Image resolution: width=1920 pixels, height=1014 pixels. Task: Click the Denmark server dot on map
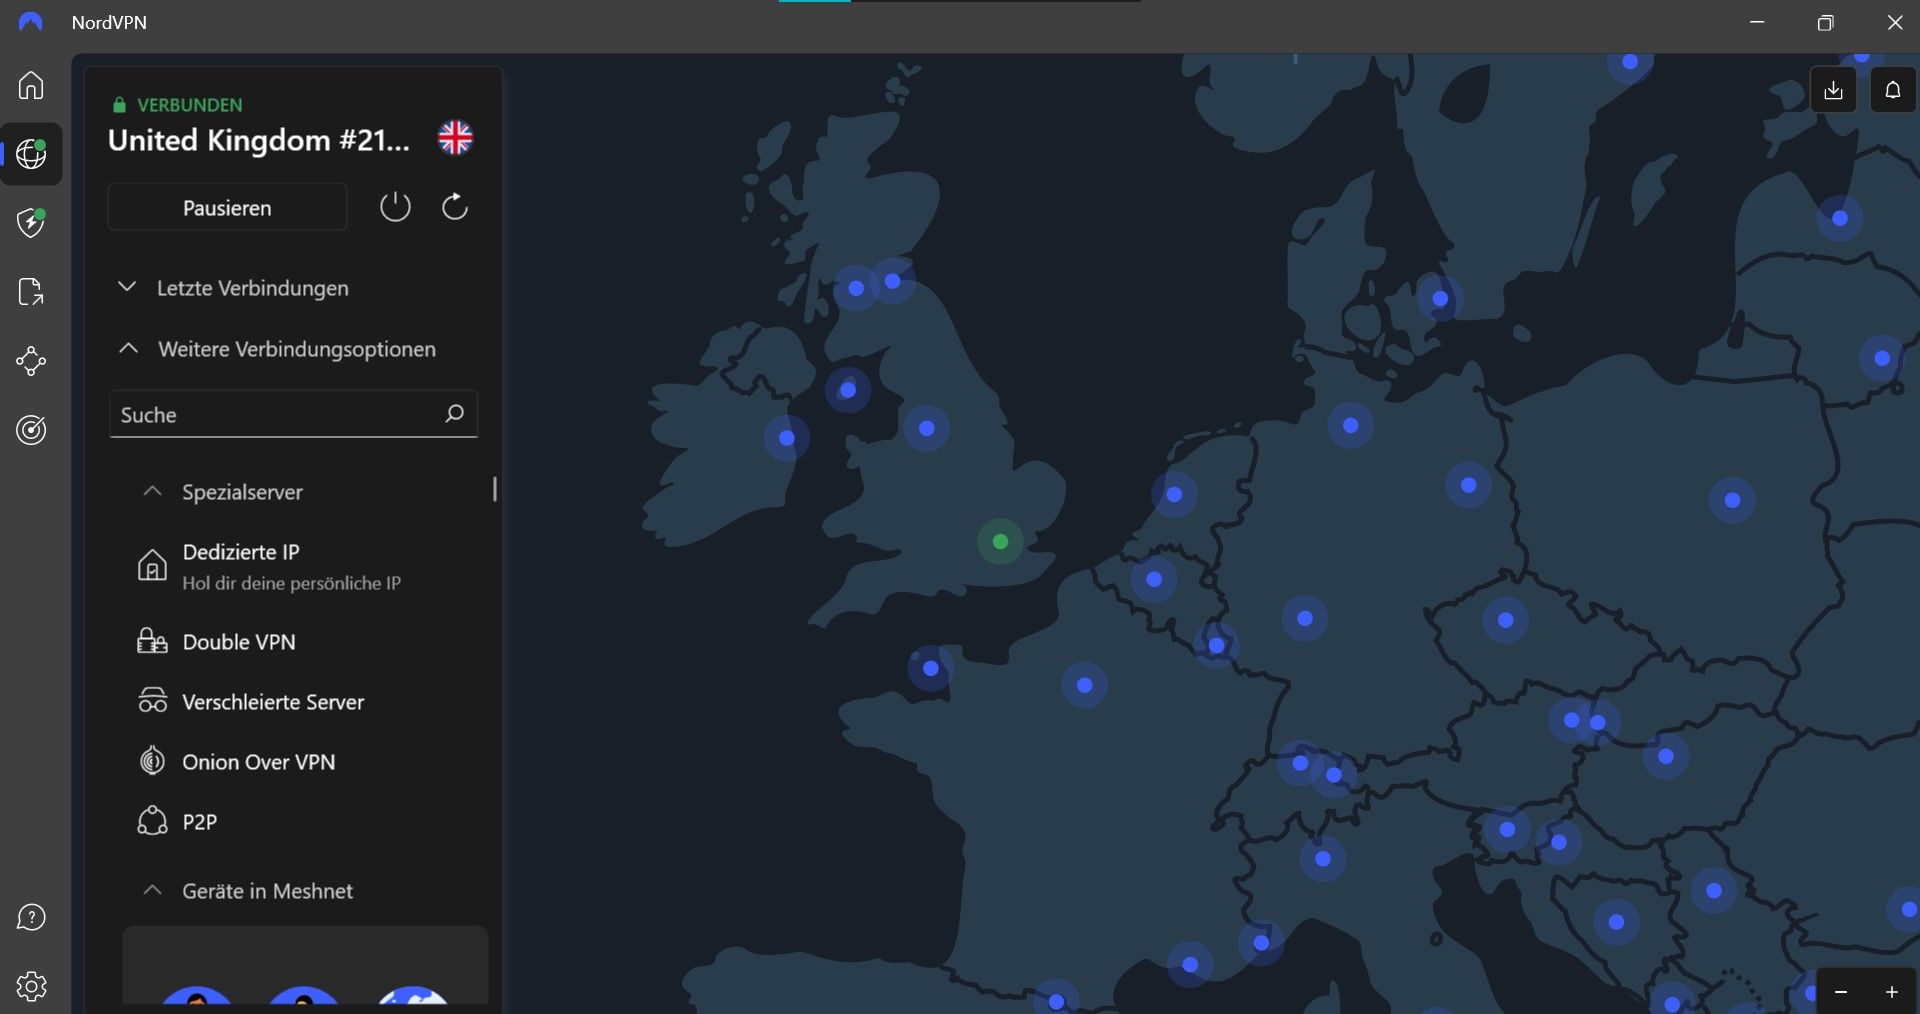tap(1440, 298)
